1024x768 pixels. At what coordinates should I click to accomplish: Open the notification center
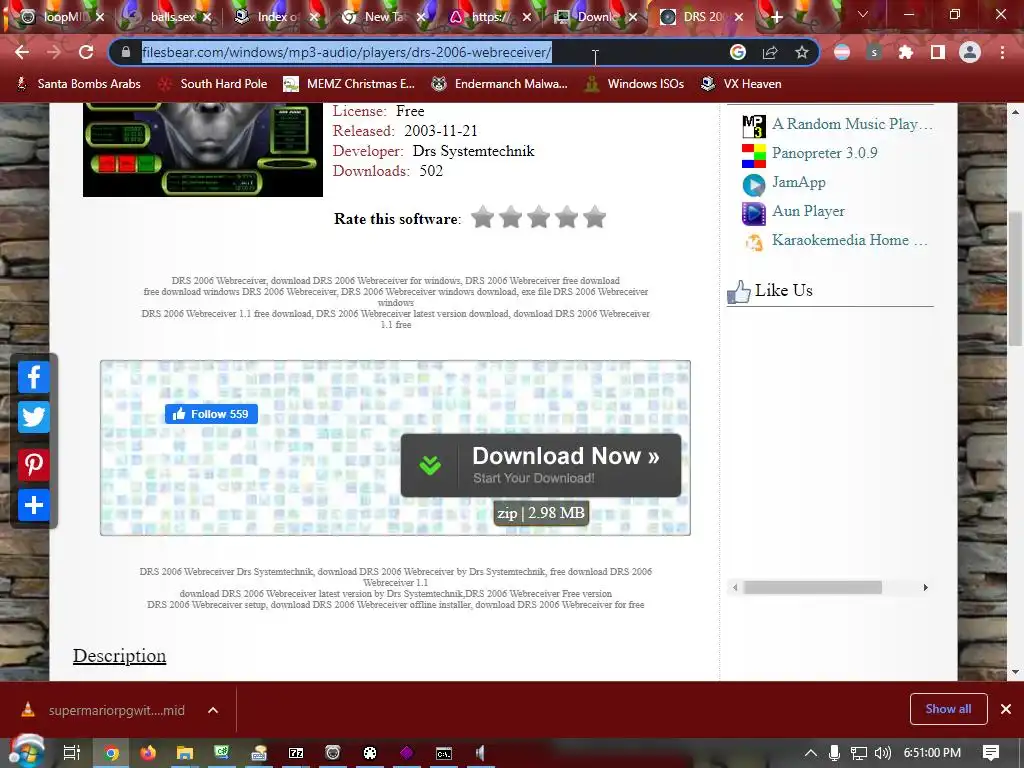[991, 753]
